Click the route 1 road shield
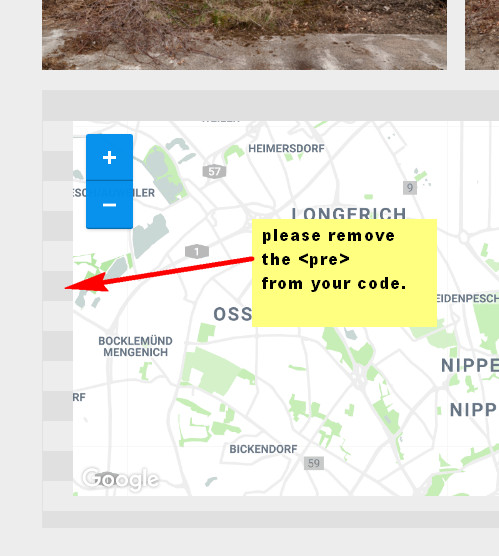 click(197, 251)
